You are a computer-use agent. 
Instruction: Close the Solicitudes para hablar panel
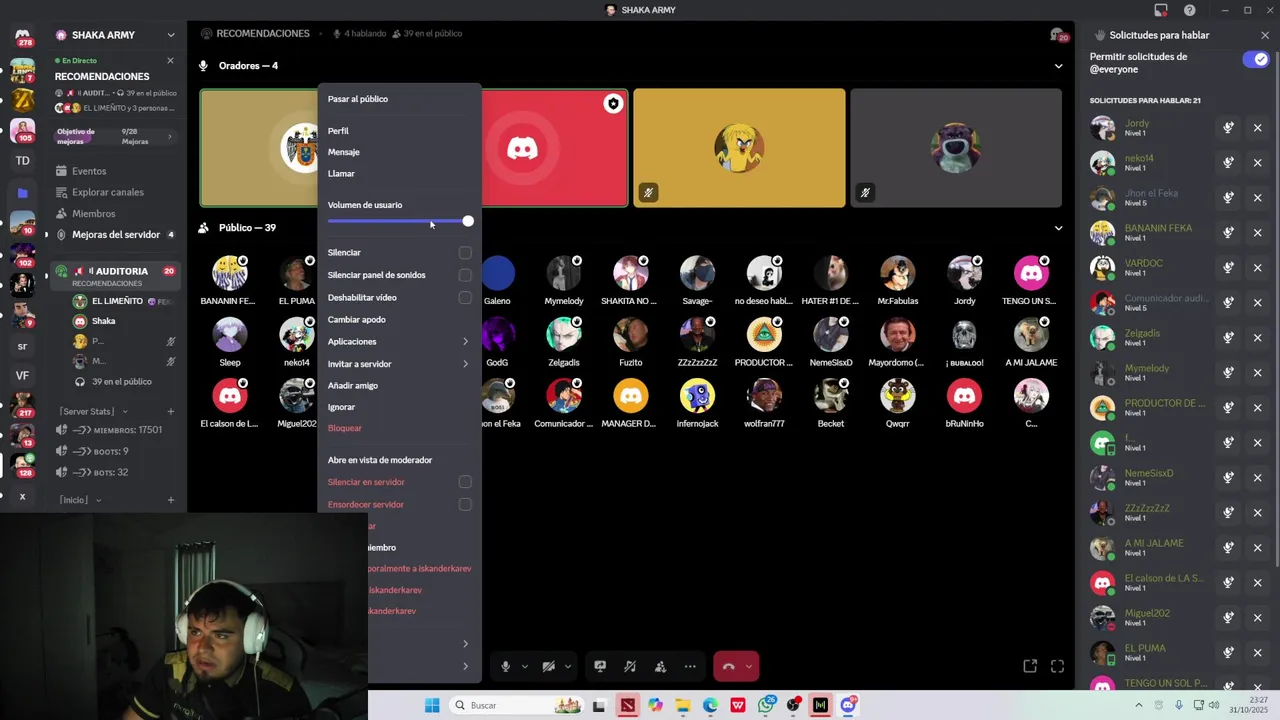pyautogui.click(x=1265, y=35)
